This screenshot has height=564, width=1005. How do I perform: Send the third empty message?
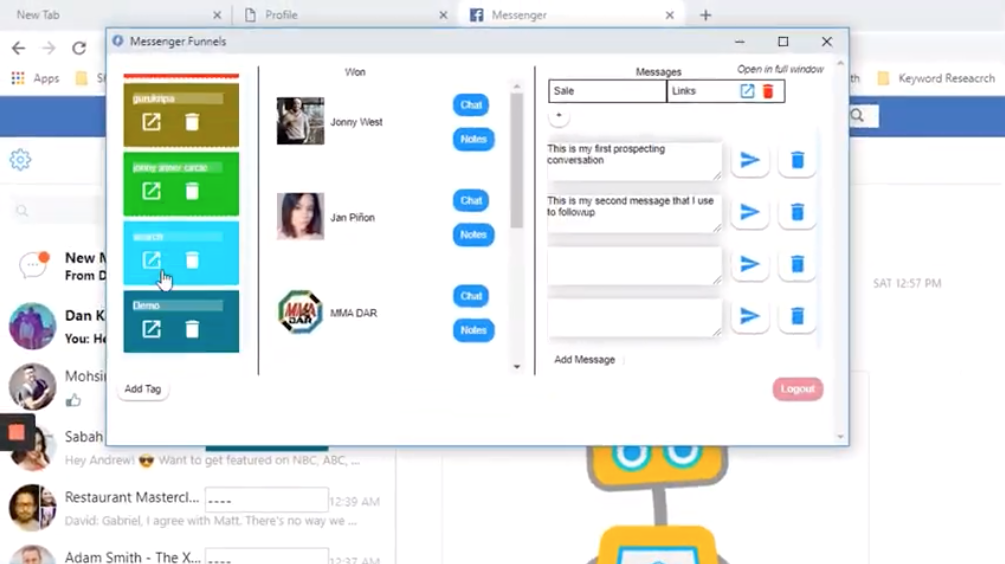coord(749,263)
